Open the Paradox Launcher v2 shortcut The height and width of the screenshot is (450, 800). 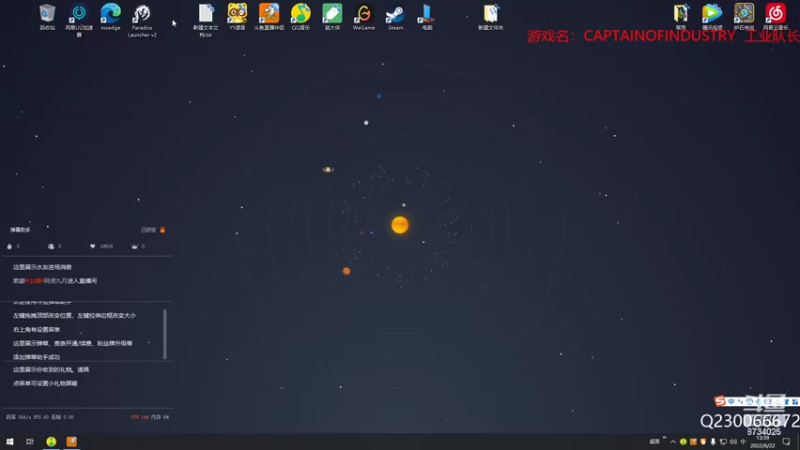click(x=142, y=19)
